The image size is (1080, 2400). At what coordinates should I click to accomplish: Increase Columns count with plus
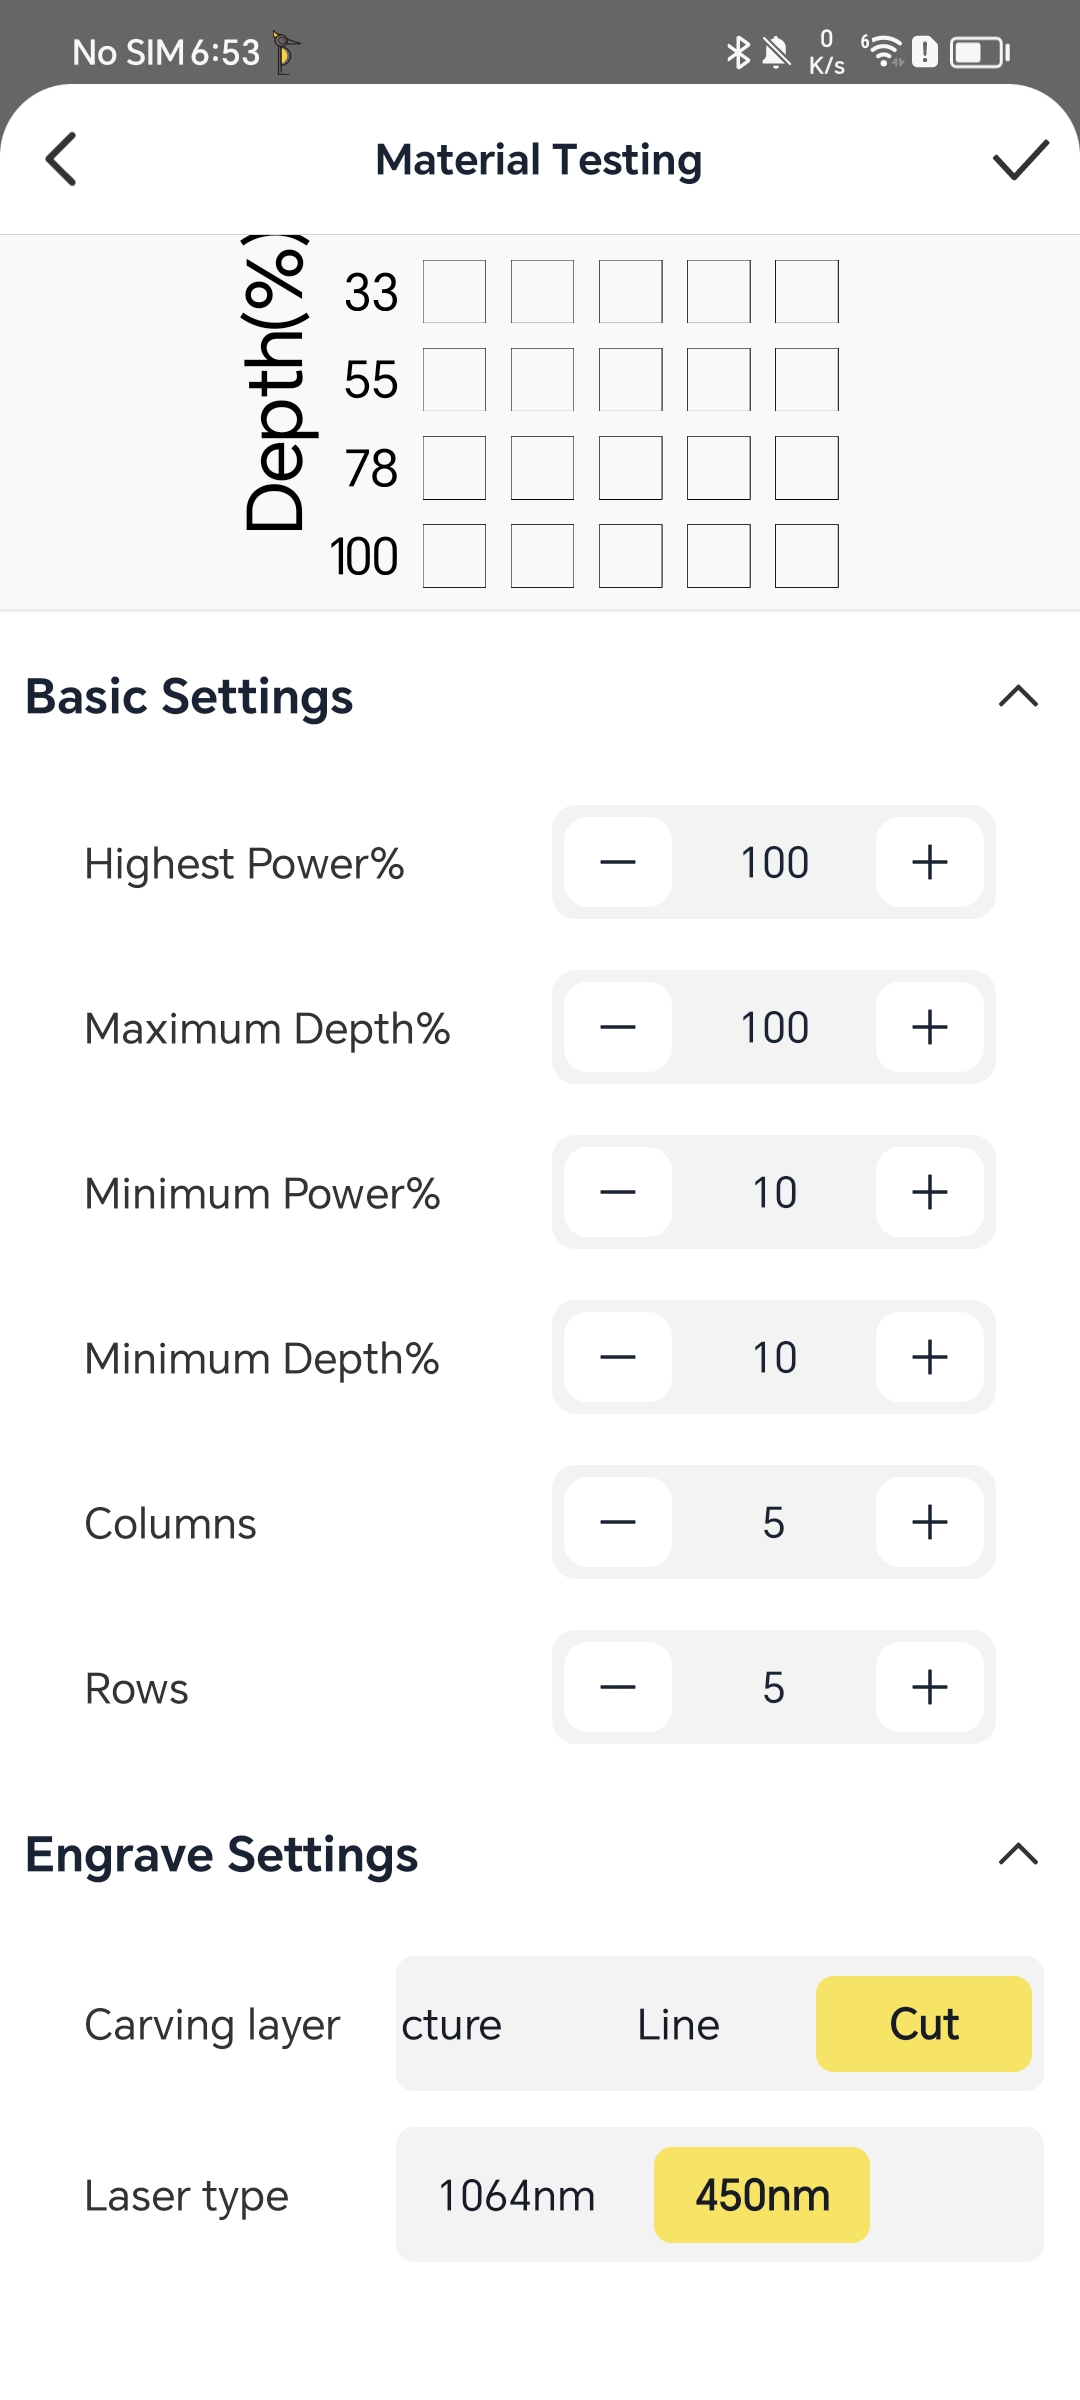pyautogui.click(x=929, y=1522)
